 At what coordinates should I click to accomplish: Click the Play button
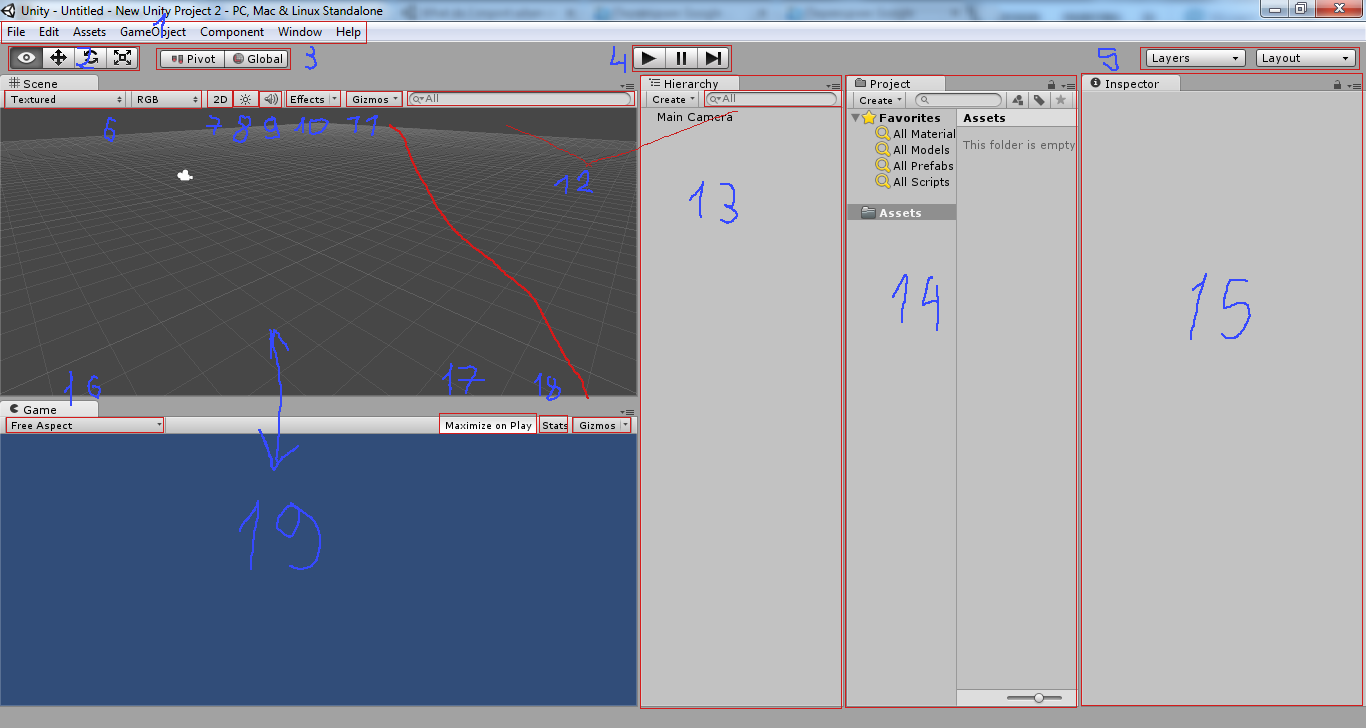(649, 58)
